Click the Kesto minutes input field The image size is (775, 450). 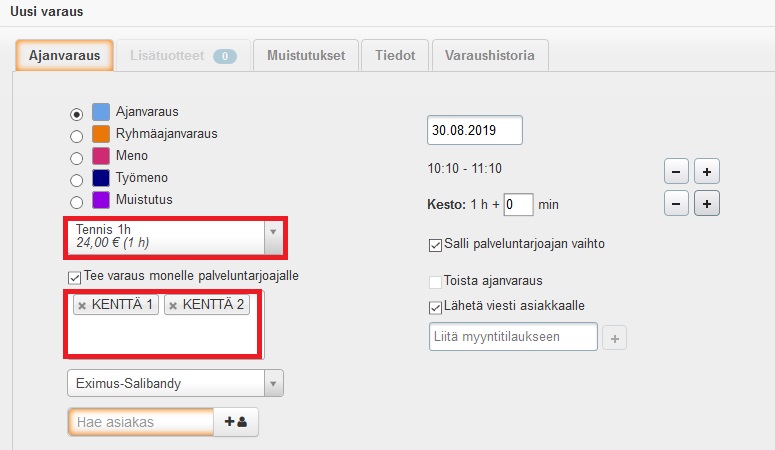[518, 204]
